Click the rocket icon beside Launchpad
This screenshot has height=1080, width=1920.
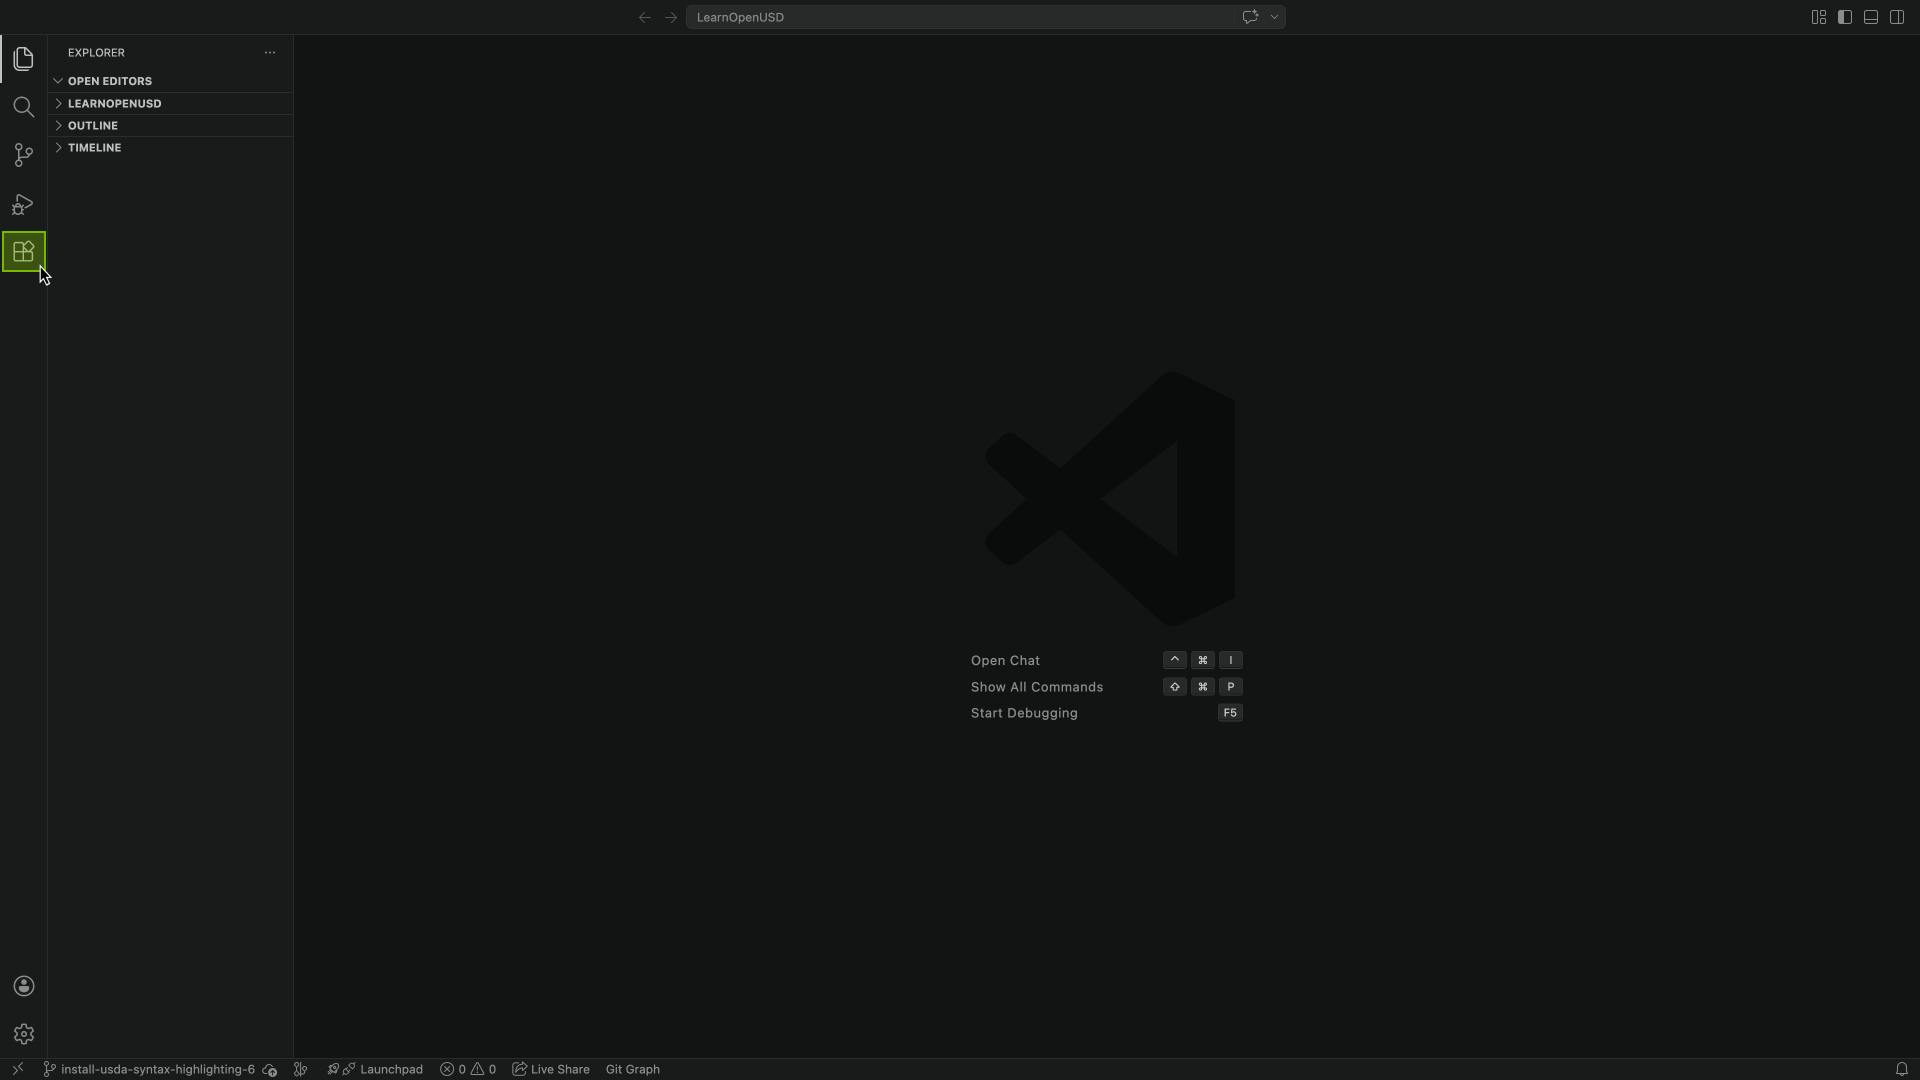click(334, 1069)
